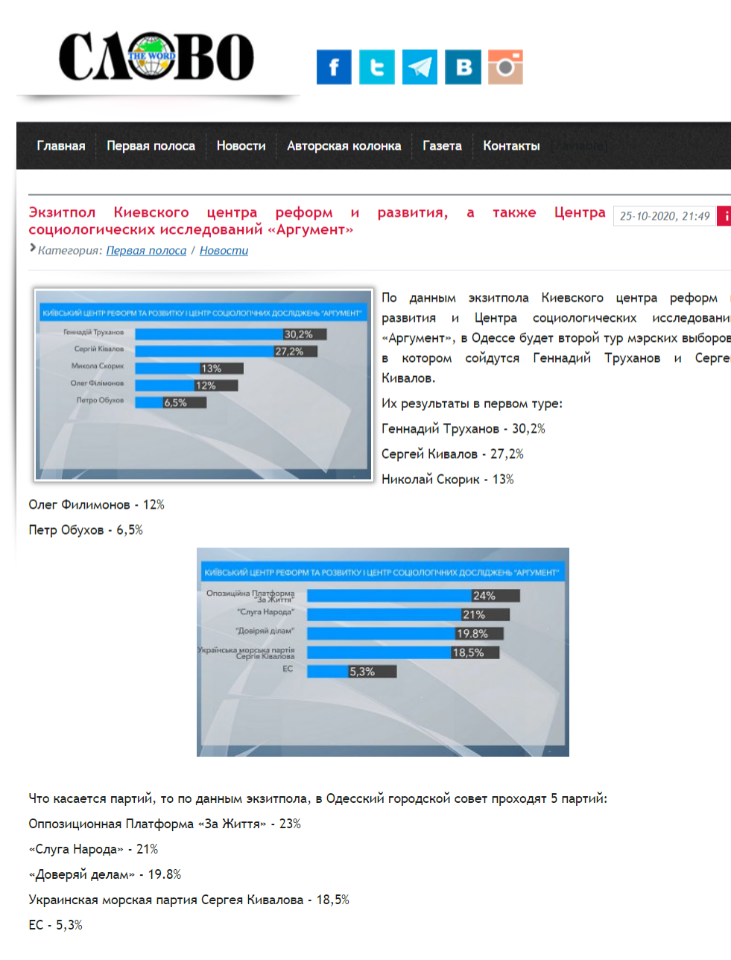Select line «Доверяй делам» - 19.8%

[x=105, y=874]
